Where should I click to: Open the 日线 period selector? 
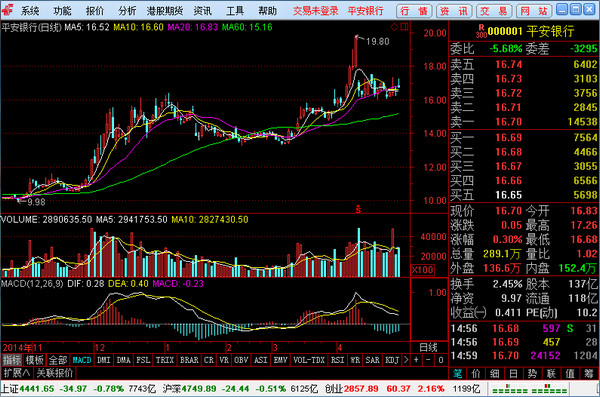(429, 347)
